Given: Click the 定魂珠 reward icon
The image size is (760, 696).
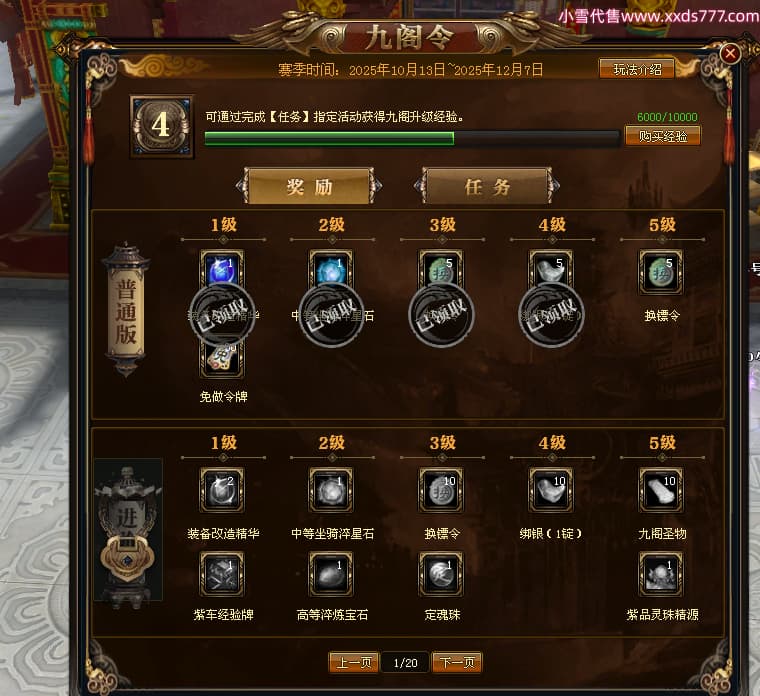Looking at the screenshot, I should pyautogui.click(x=441, y=574).
